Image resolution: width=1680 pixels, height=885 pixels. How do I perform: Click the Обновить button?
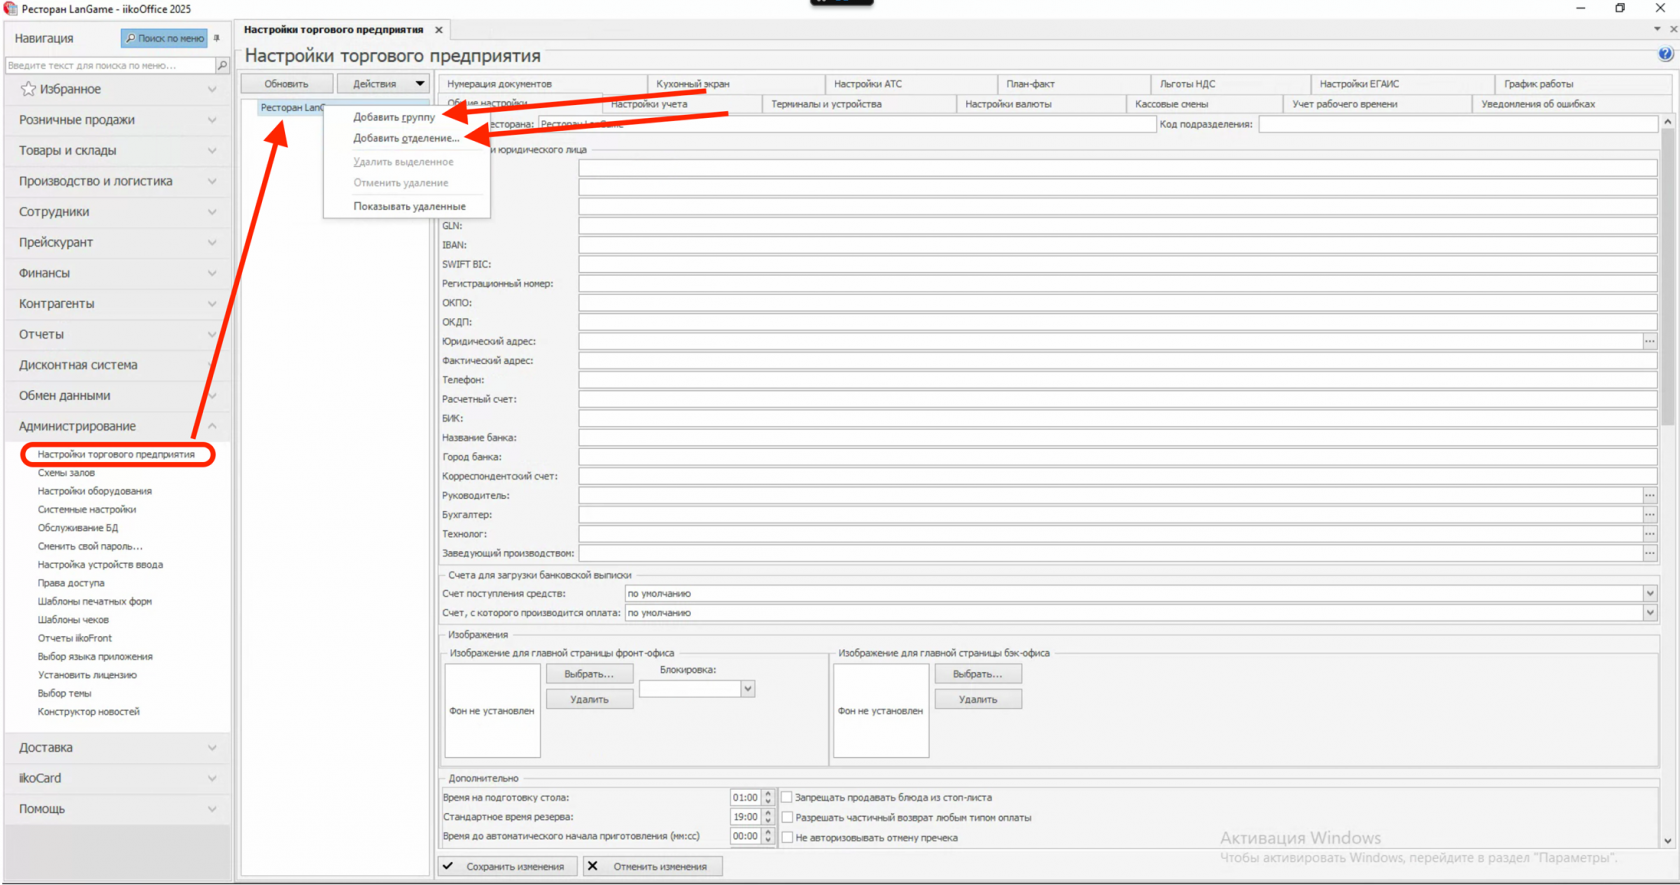coord(286,84)
